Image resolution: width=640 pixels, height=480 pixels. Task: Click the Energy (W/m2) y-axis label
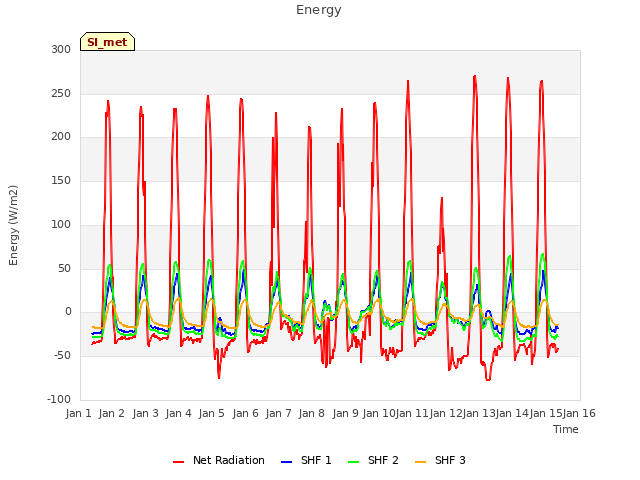tap(13, 225)
